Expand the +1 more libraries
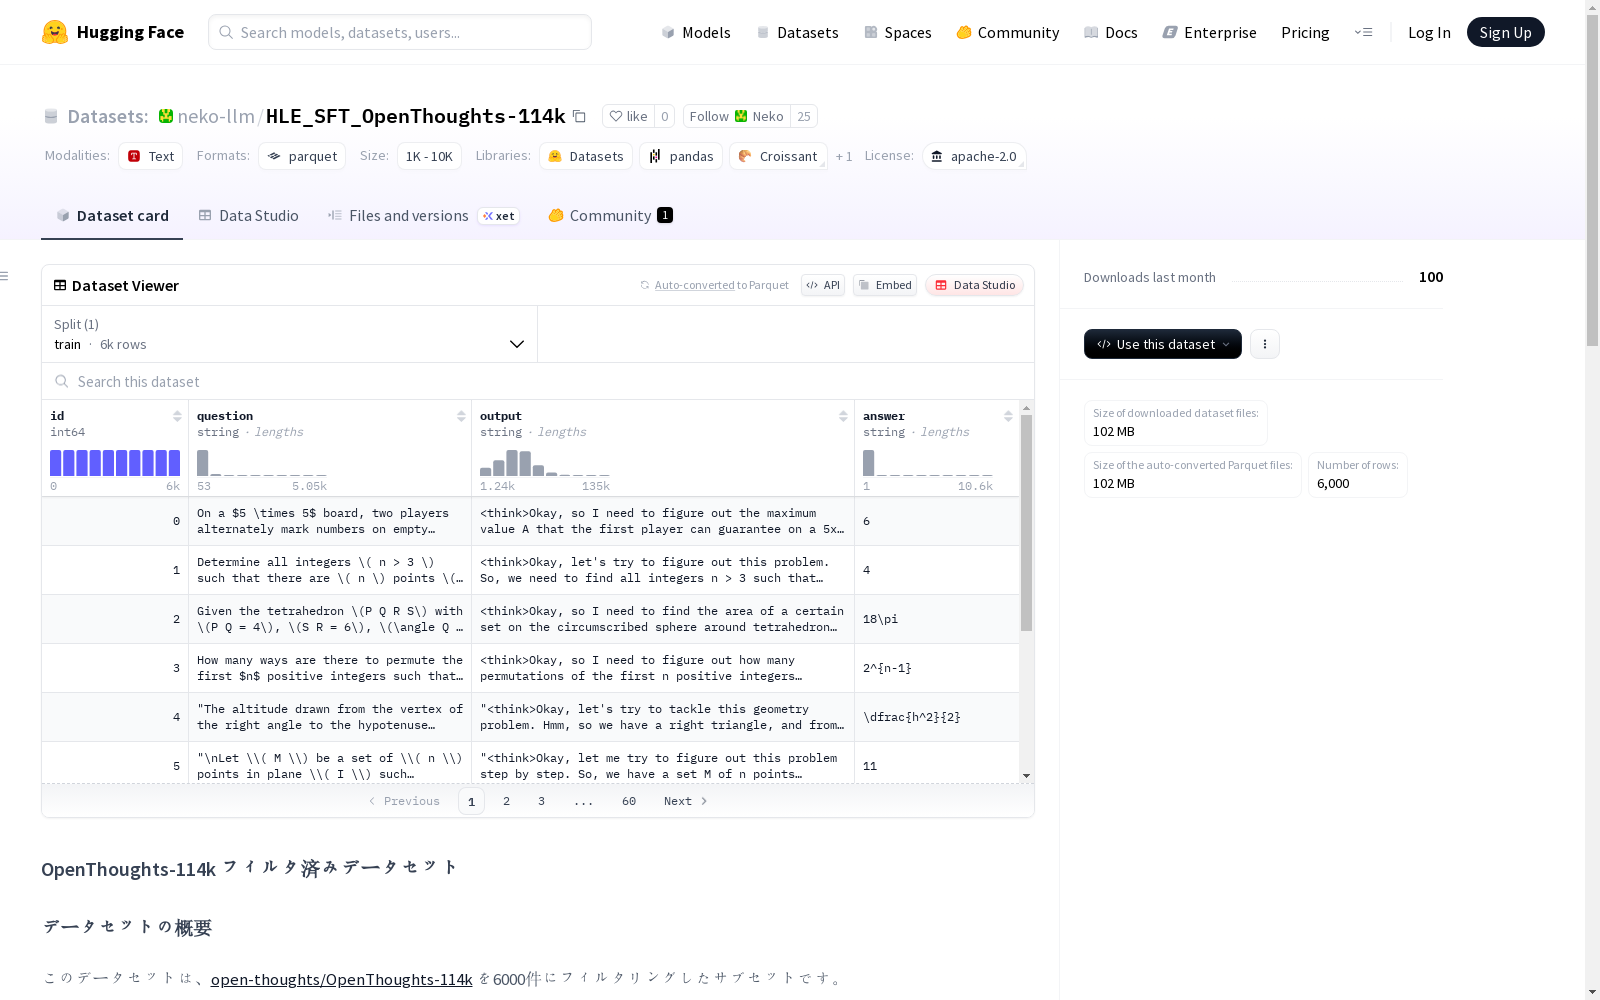 [x=844, y=156]
